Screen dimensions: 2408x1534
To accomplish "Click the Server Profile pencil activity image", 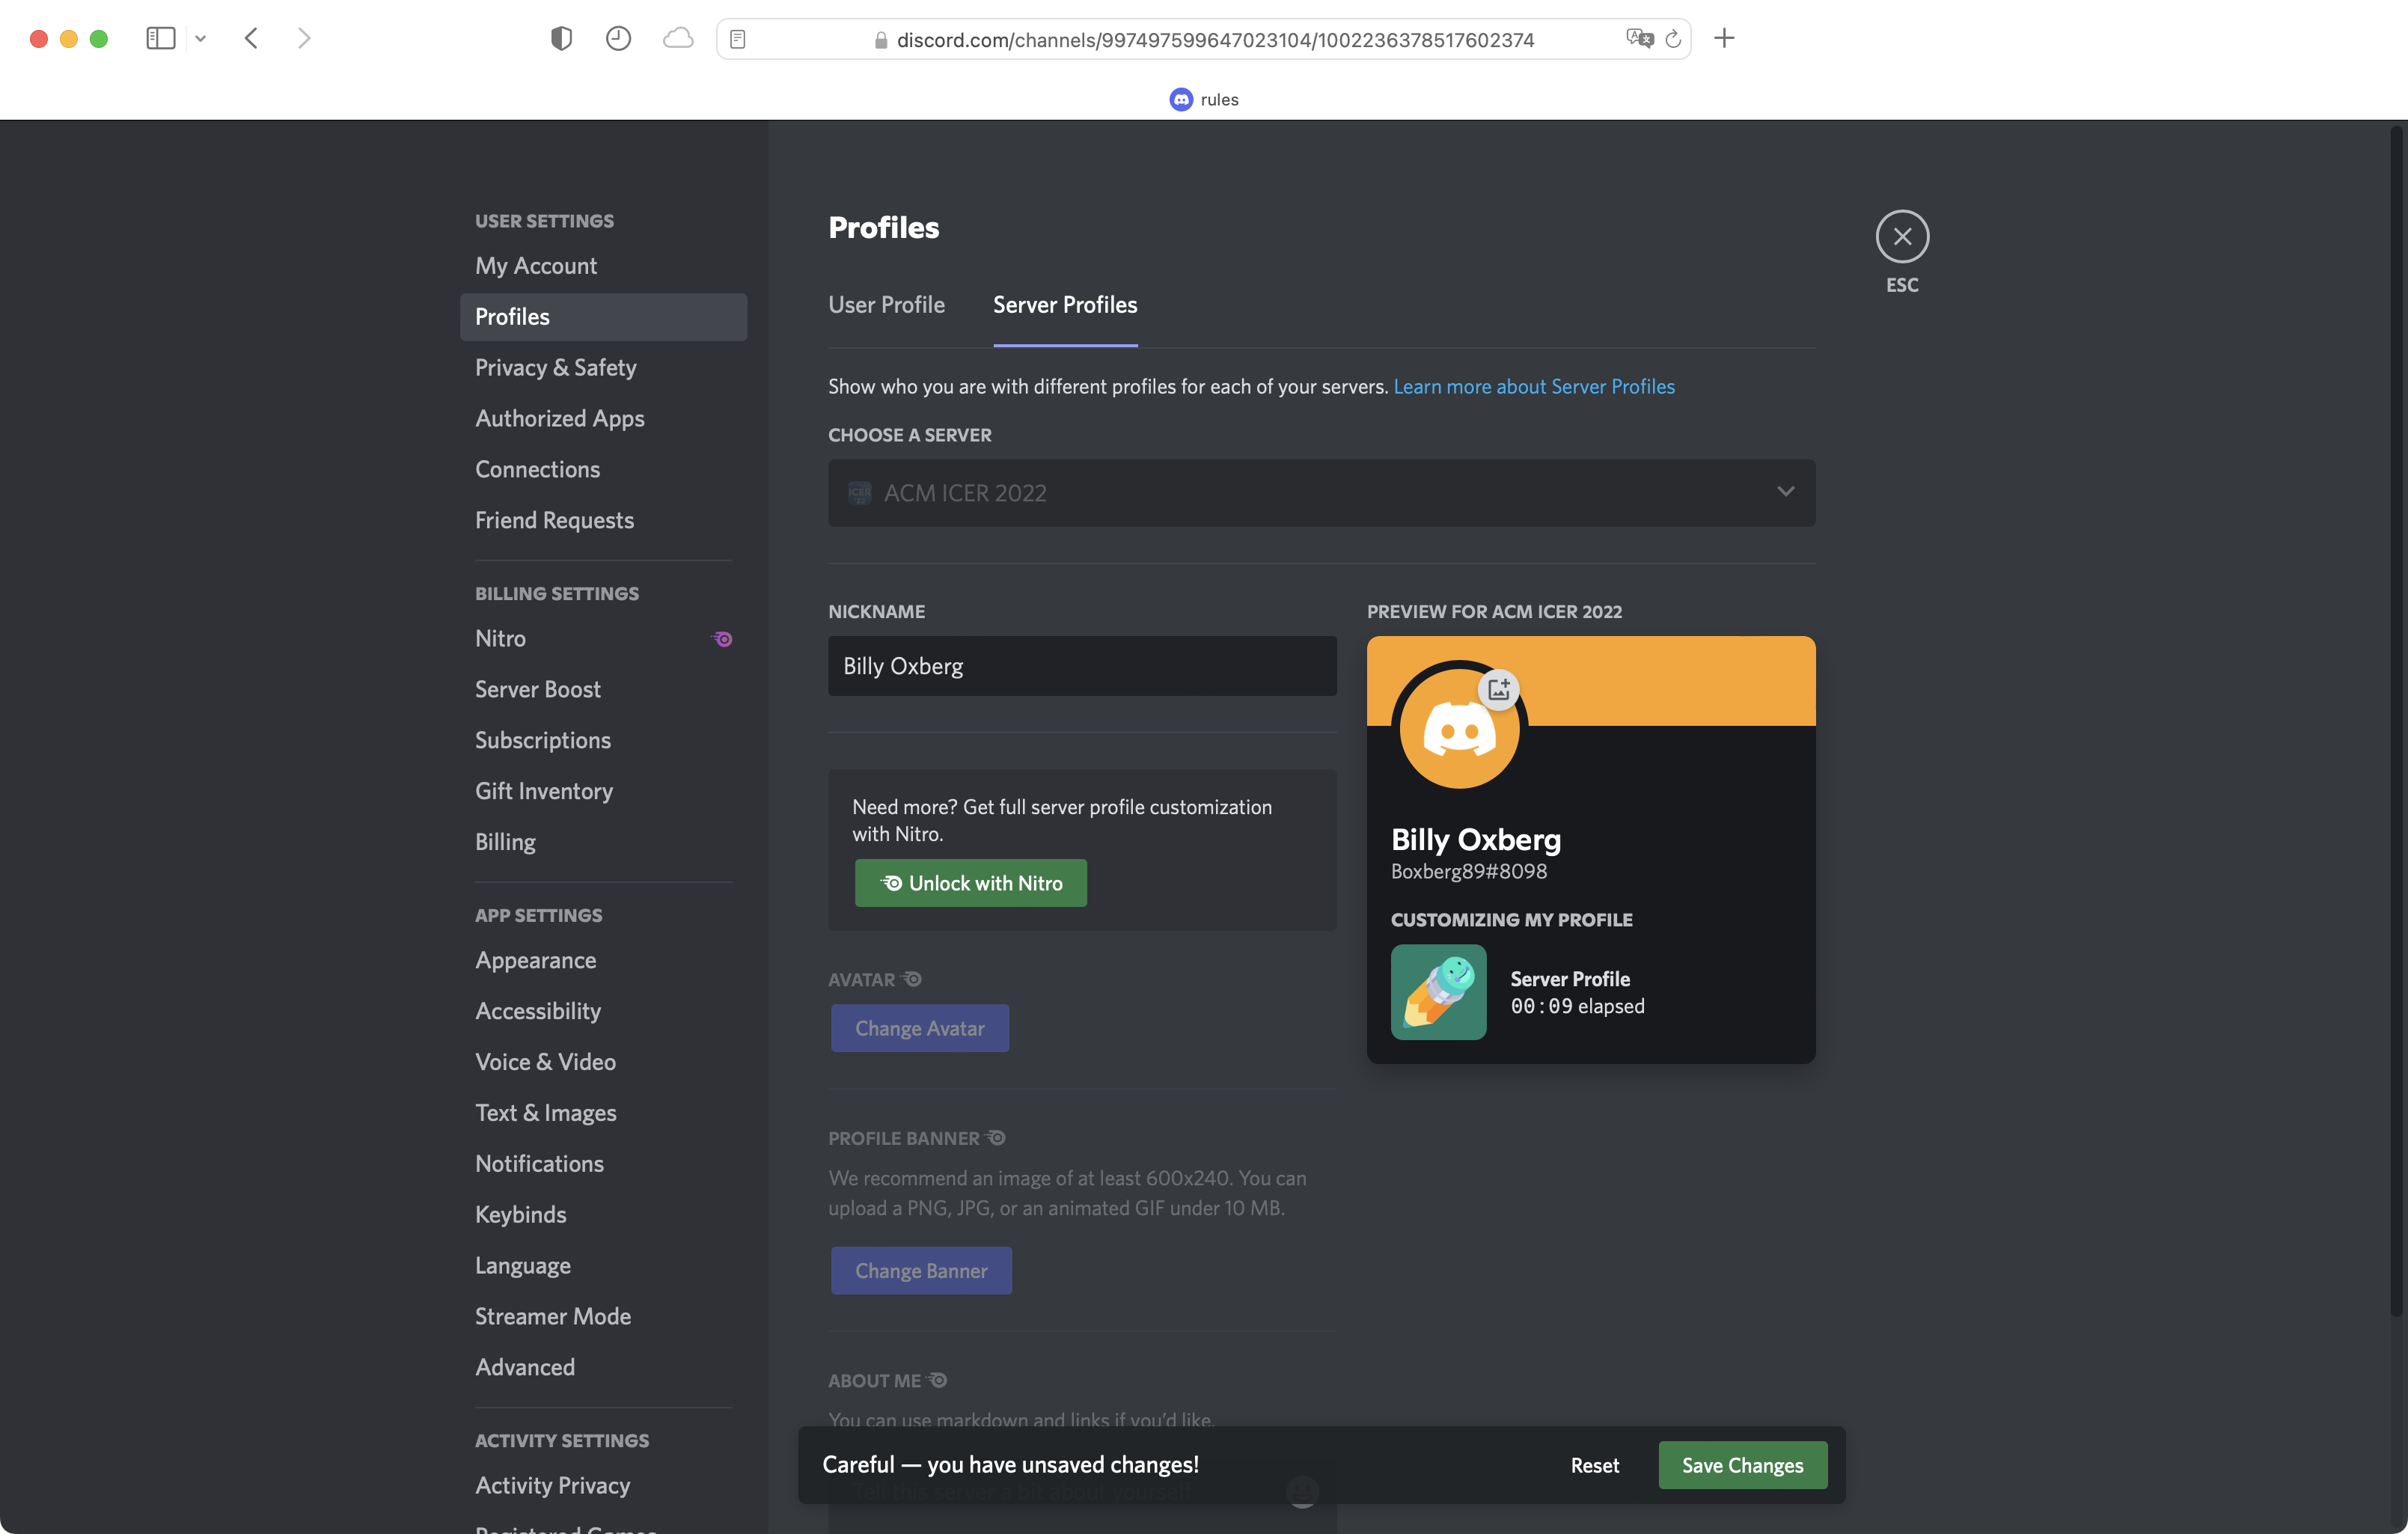I will click(1438, 992).
